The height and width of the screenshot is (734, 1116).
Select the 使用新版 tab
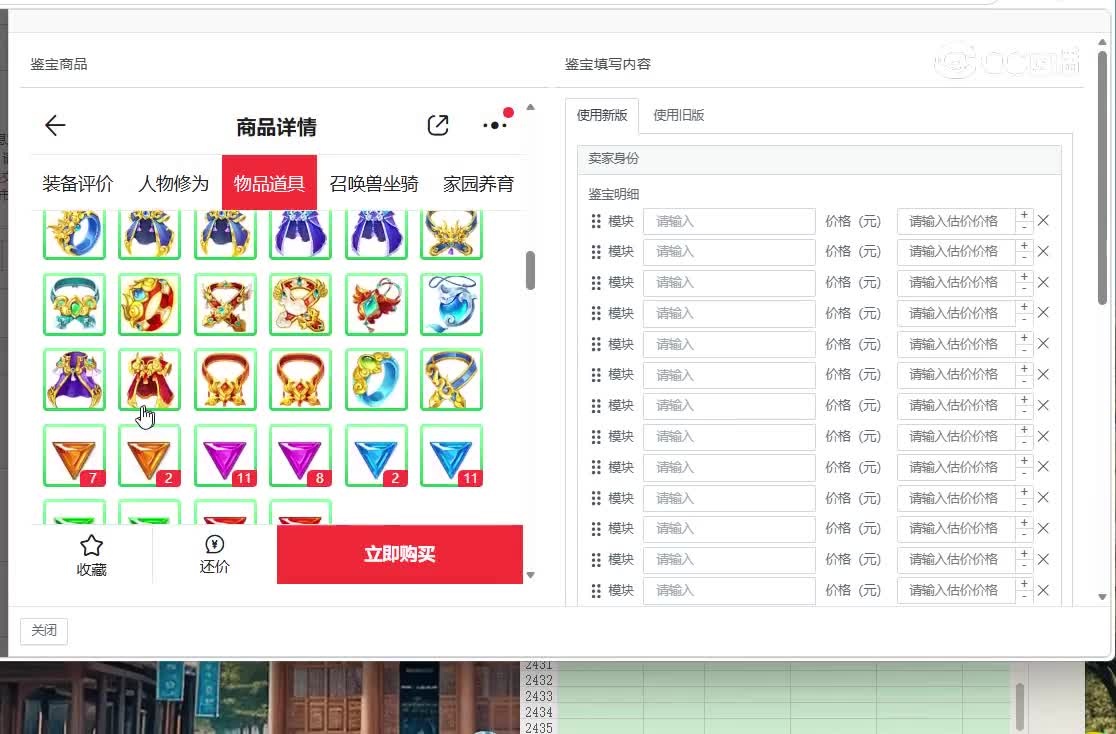(x=602, y=115)
